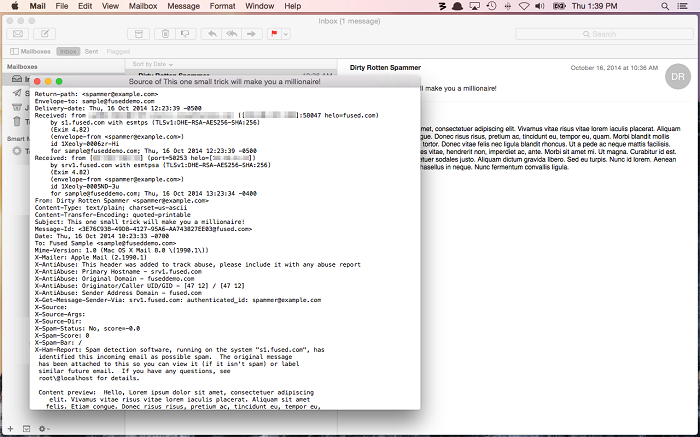Click the Subject header line in source
The width and height of the screenshot is (700, 437).
coord(140,222)
